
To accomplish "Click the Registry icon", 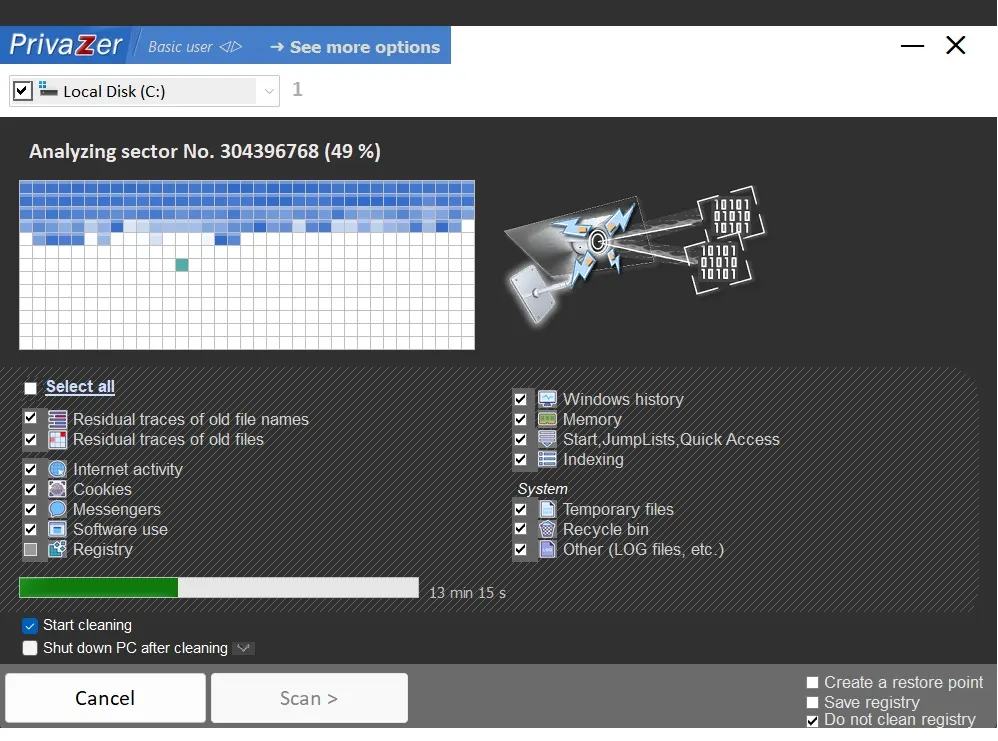I will pos(57,549).
